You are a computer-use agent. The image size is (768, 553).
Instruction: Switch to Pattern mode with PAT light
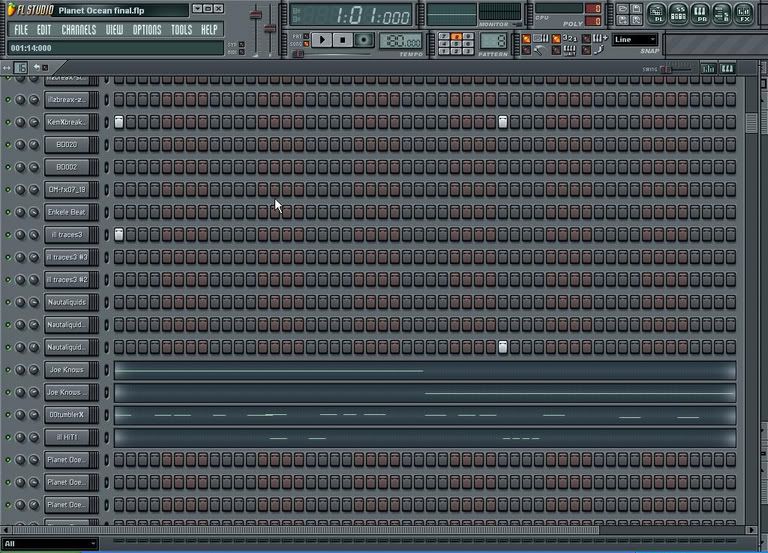pos(306,37)
